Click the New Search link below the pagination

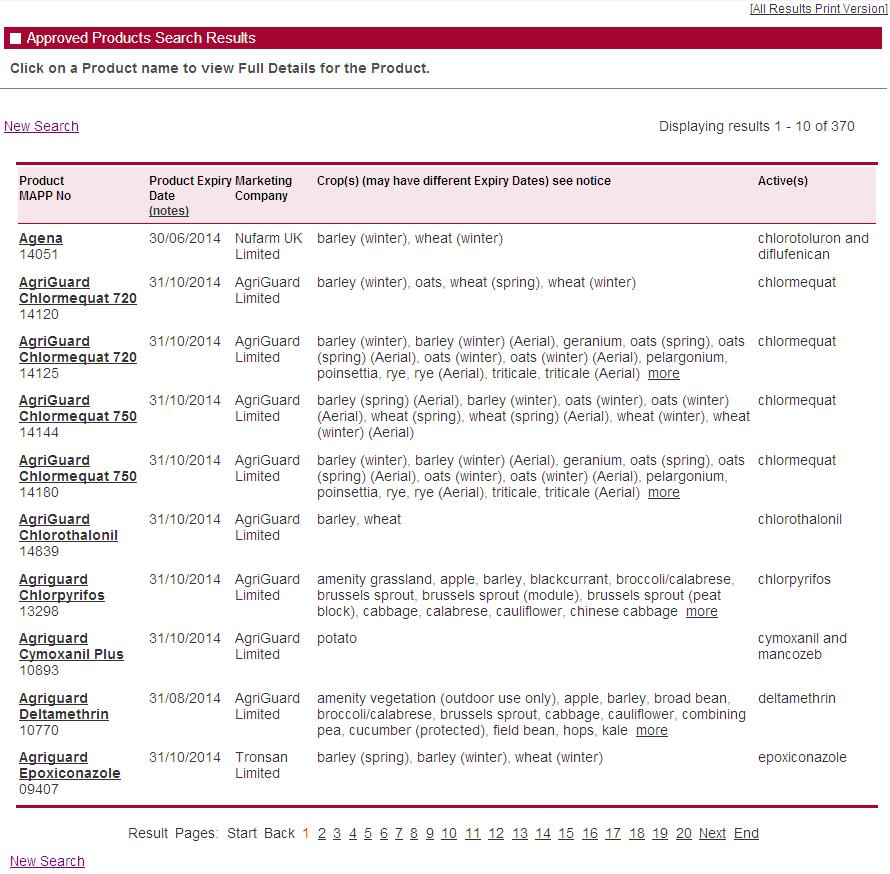tap(47, 861)
